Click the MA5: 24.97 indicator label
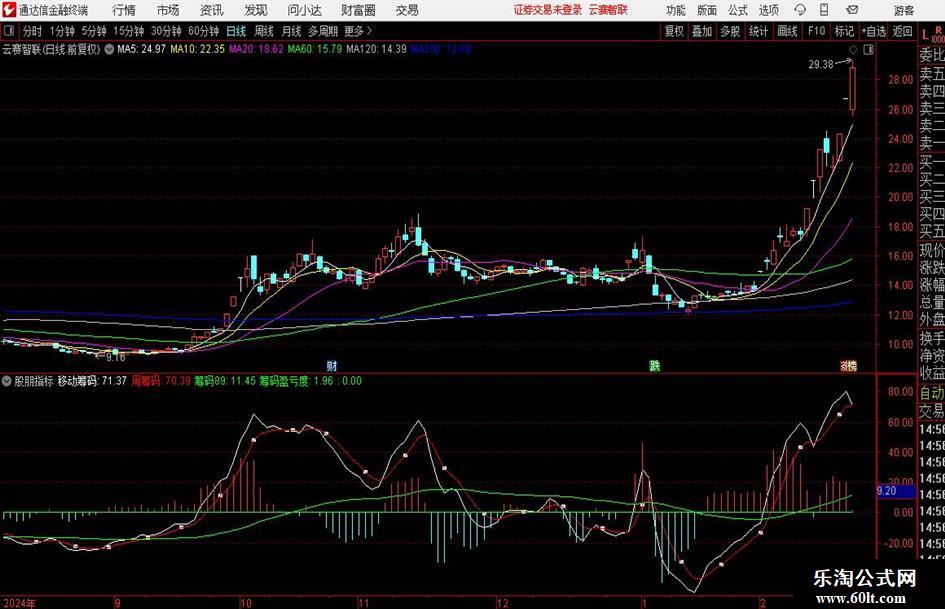This screenshot has height=609, width=945. pyautogui.click(x=141, y=49)
